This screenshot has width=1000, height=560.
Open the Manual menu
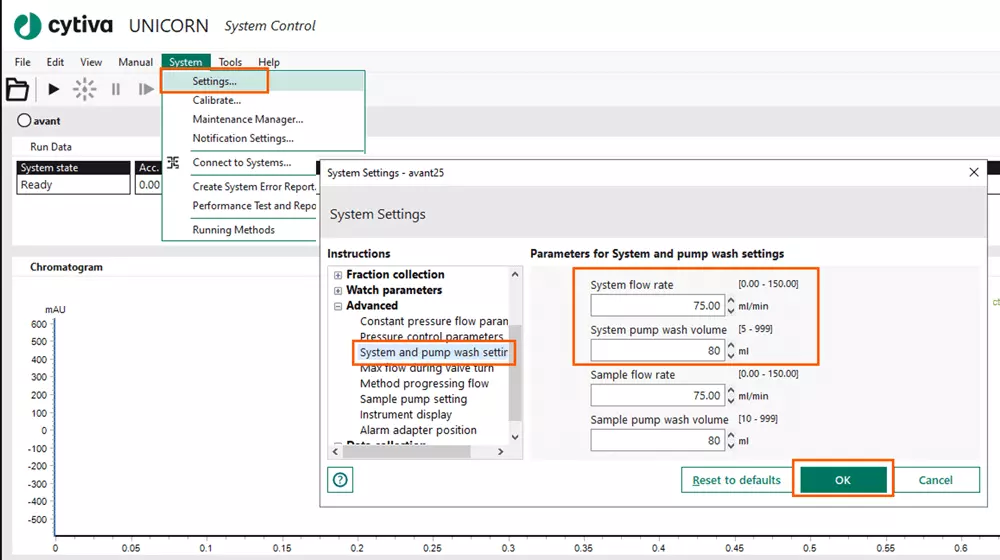pyautogui.click(x=135, y=62)
